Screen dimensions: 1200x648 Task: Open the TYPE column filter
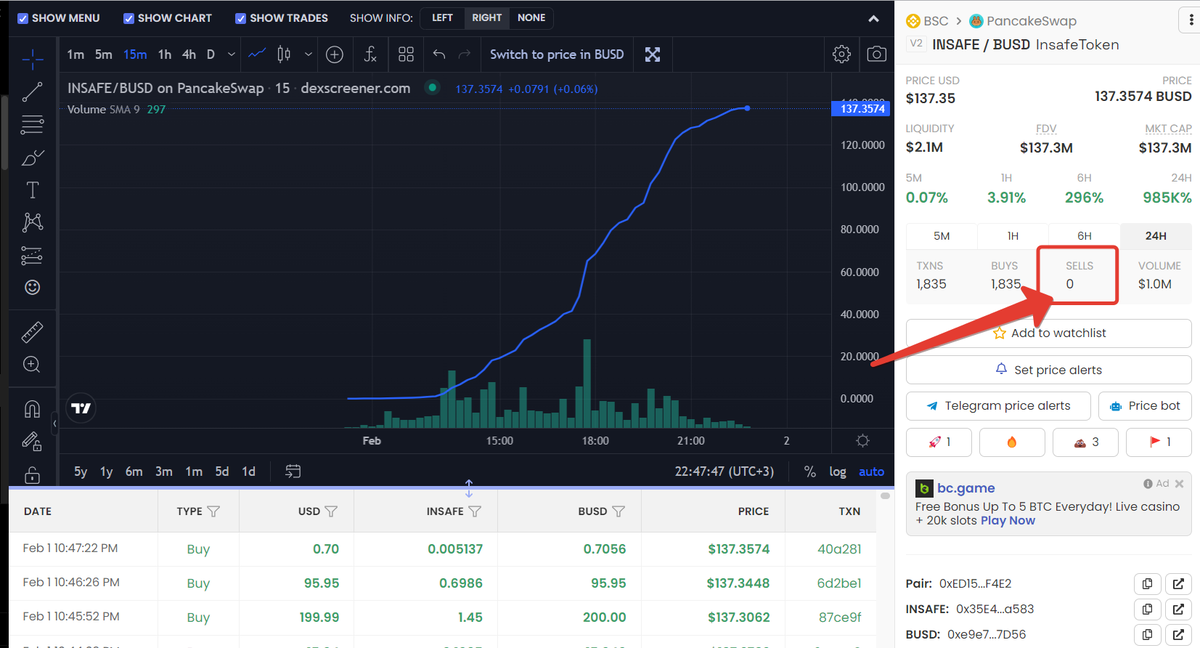[213, 511]
